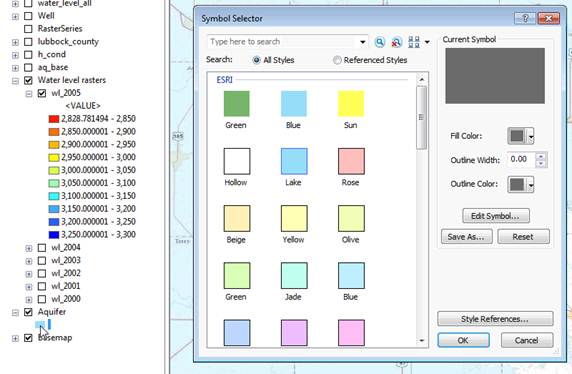Select the Jade fill symbol
Viewport: 572px width, 374px height.
(294, 275)
